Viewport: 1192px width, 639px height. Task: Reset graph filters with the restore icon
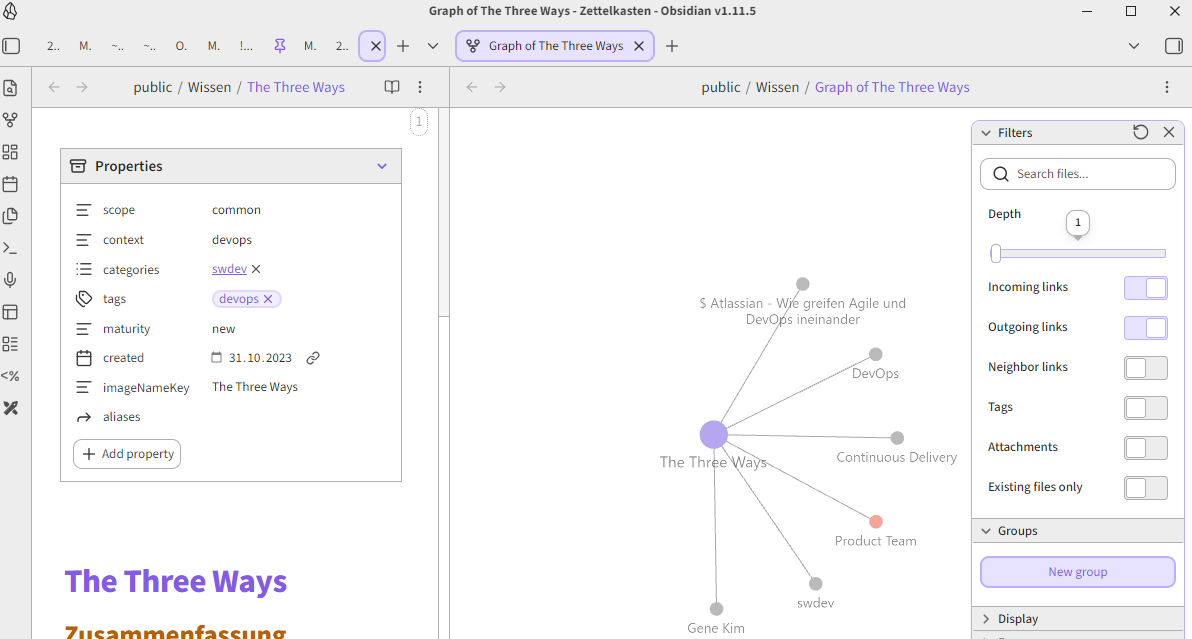pos(1141,132)
